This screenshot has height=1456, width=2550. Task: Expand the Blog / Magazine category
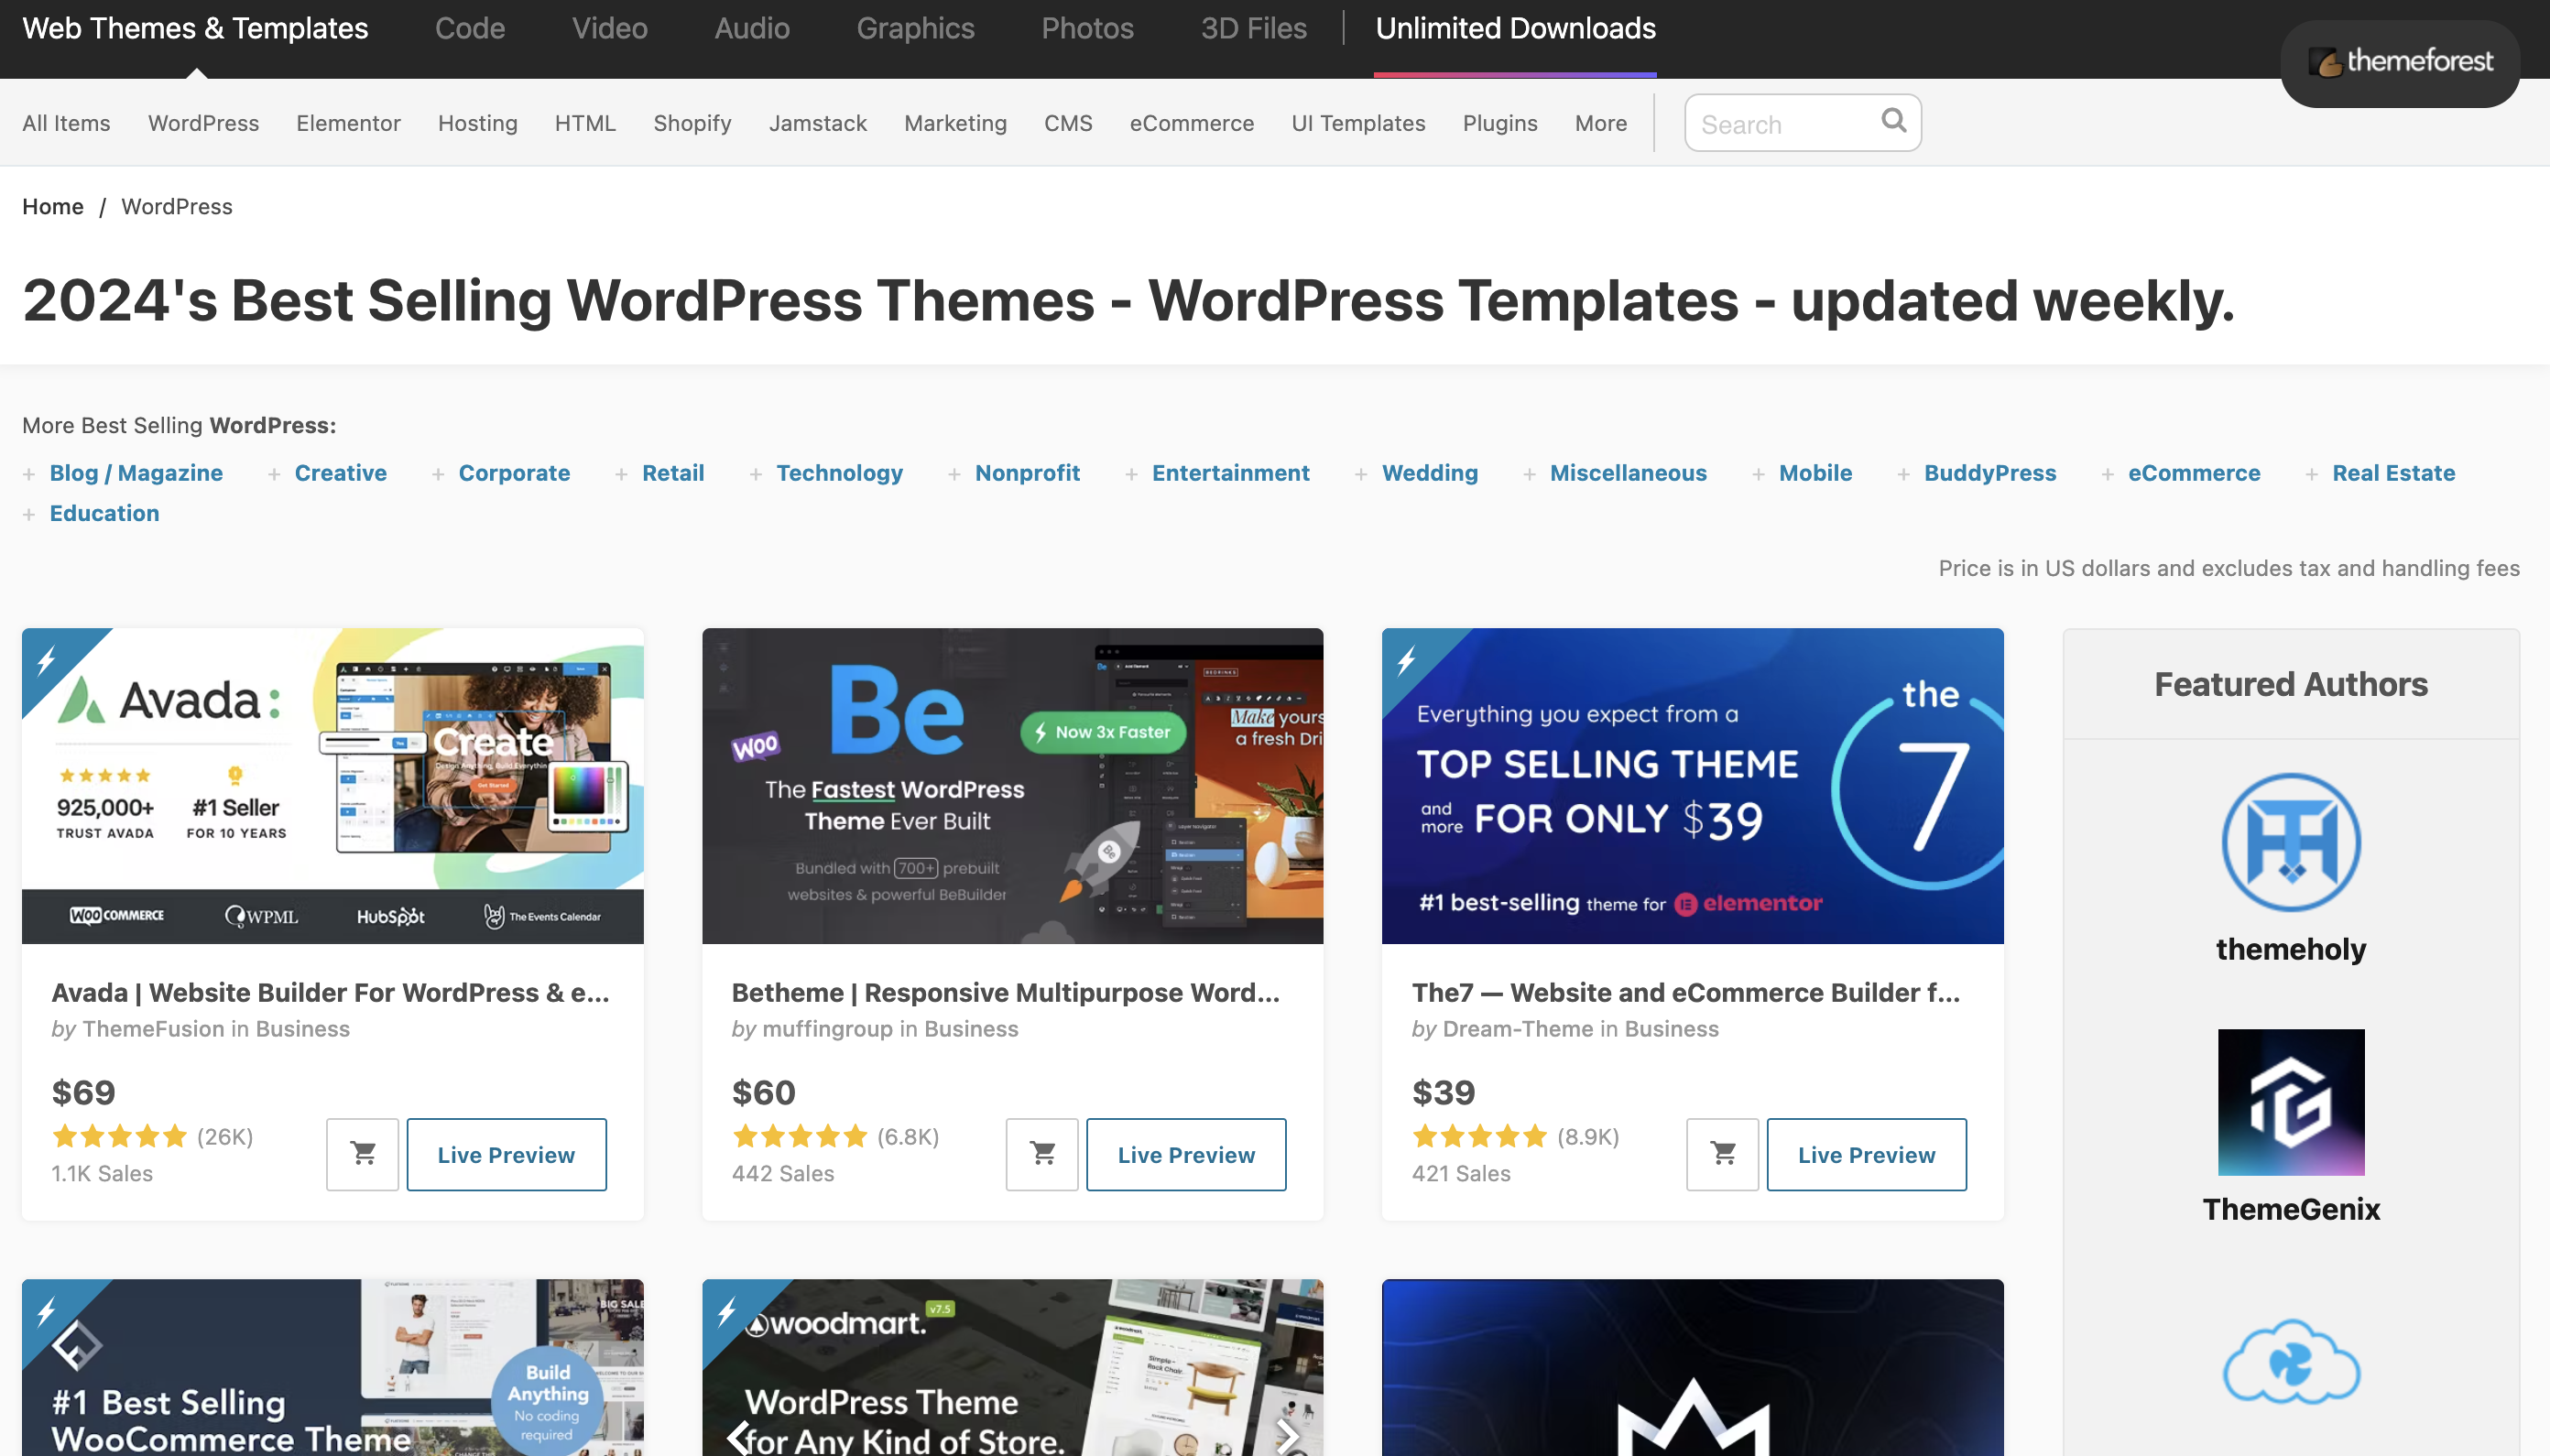136,473
